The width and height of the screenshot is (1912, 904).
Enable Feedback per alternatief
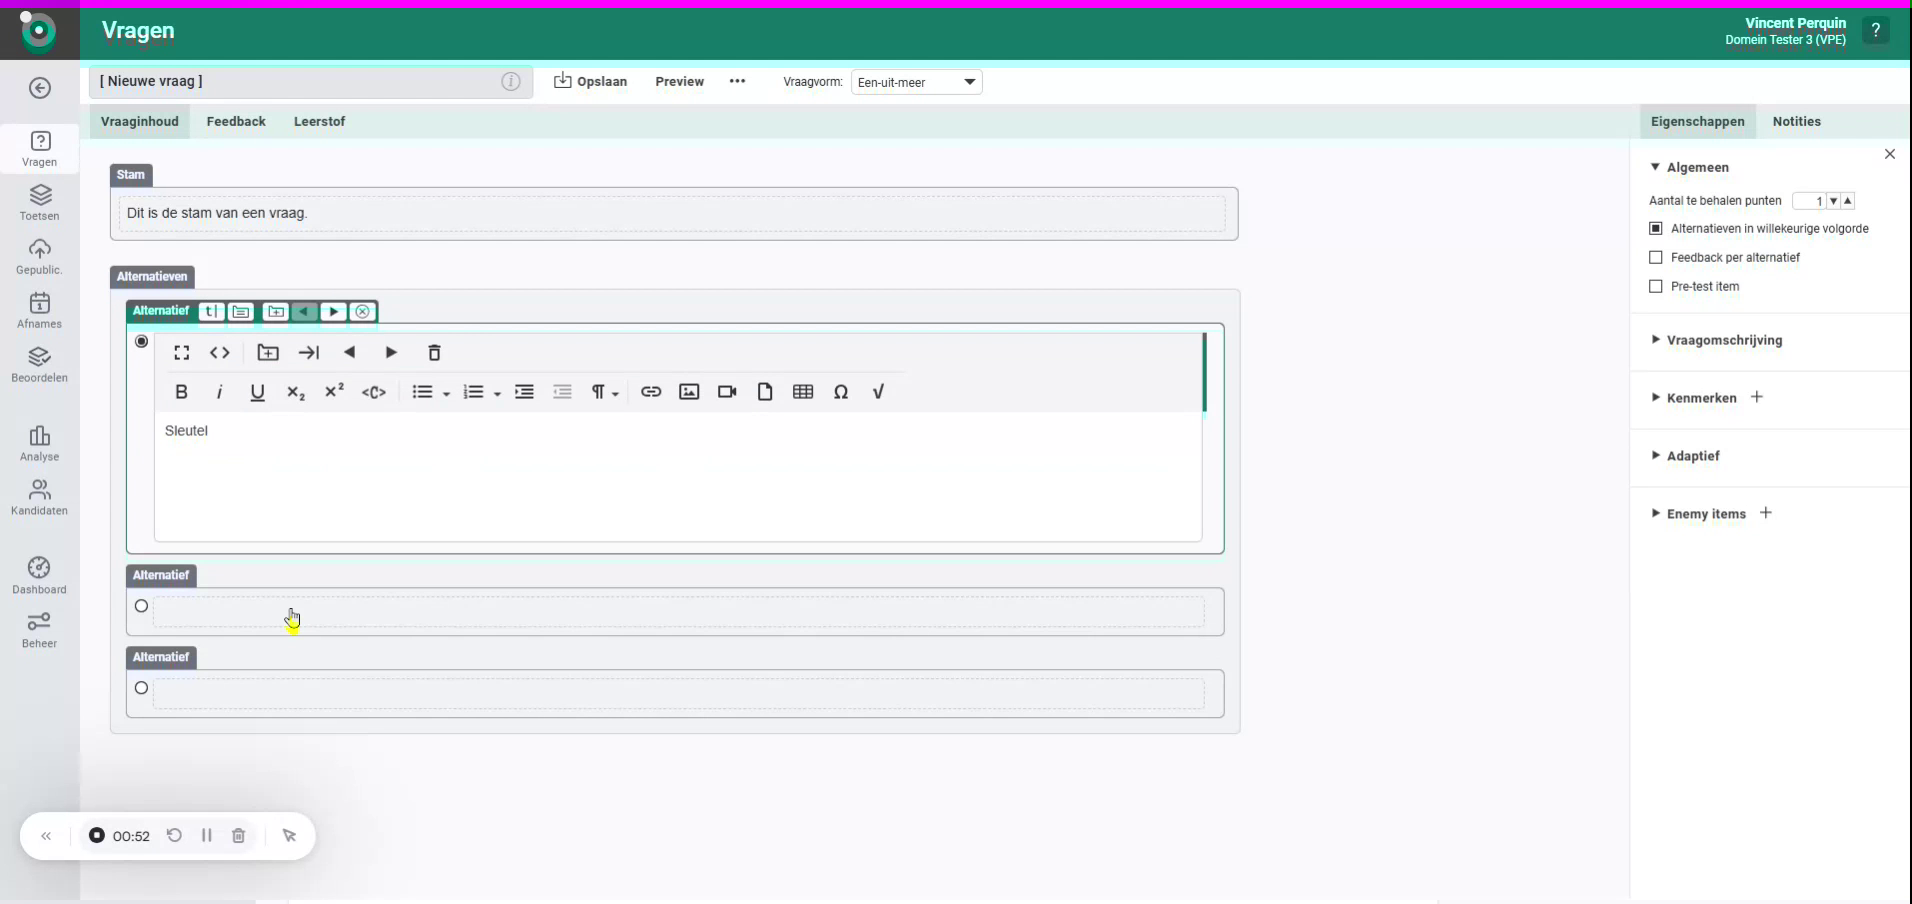[x=1655, y=257]
